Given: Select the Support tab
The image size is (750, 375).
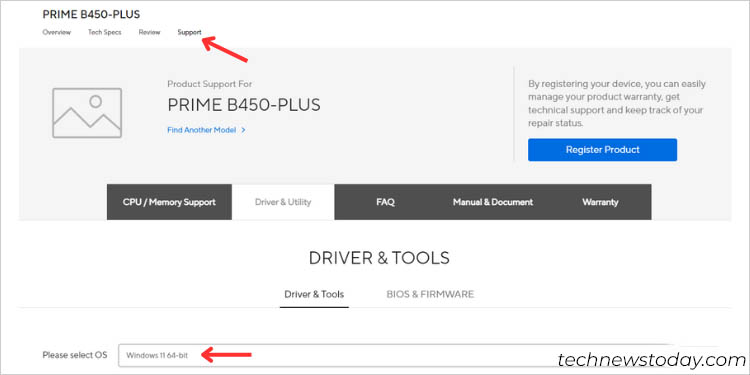Looking at the screenshot, I should tap(189, 33).
